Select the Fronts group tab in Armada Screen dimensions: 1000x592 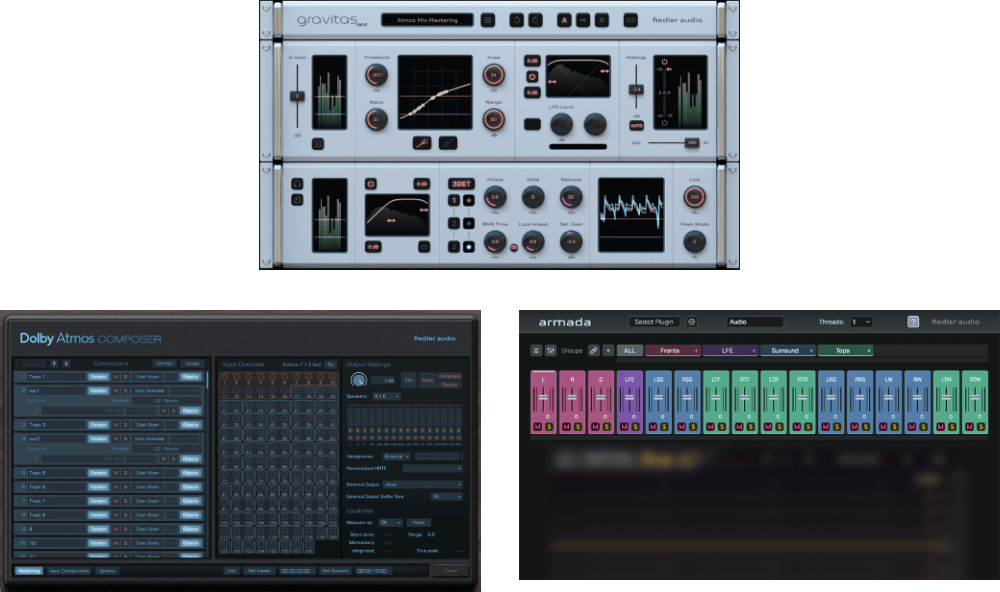point(673,350)
